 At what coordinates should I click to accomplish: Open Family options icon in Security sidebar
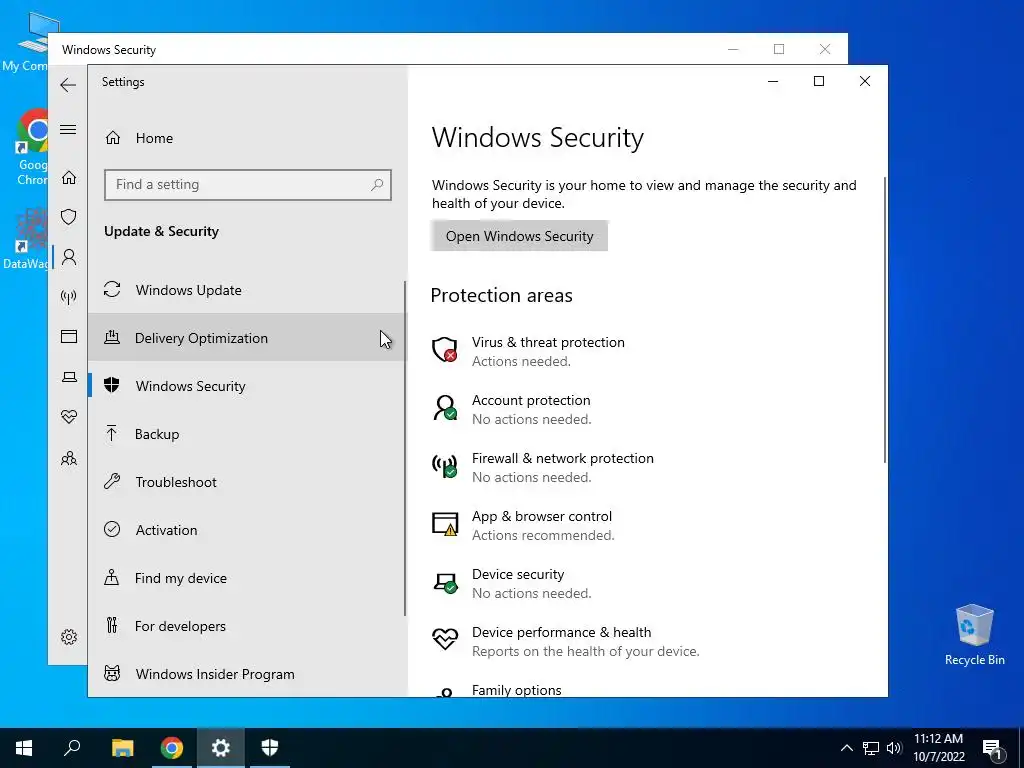point(69,458)
